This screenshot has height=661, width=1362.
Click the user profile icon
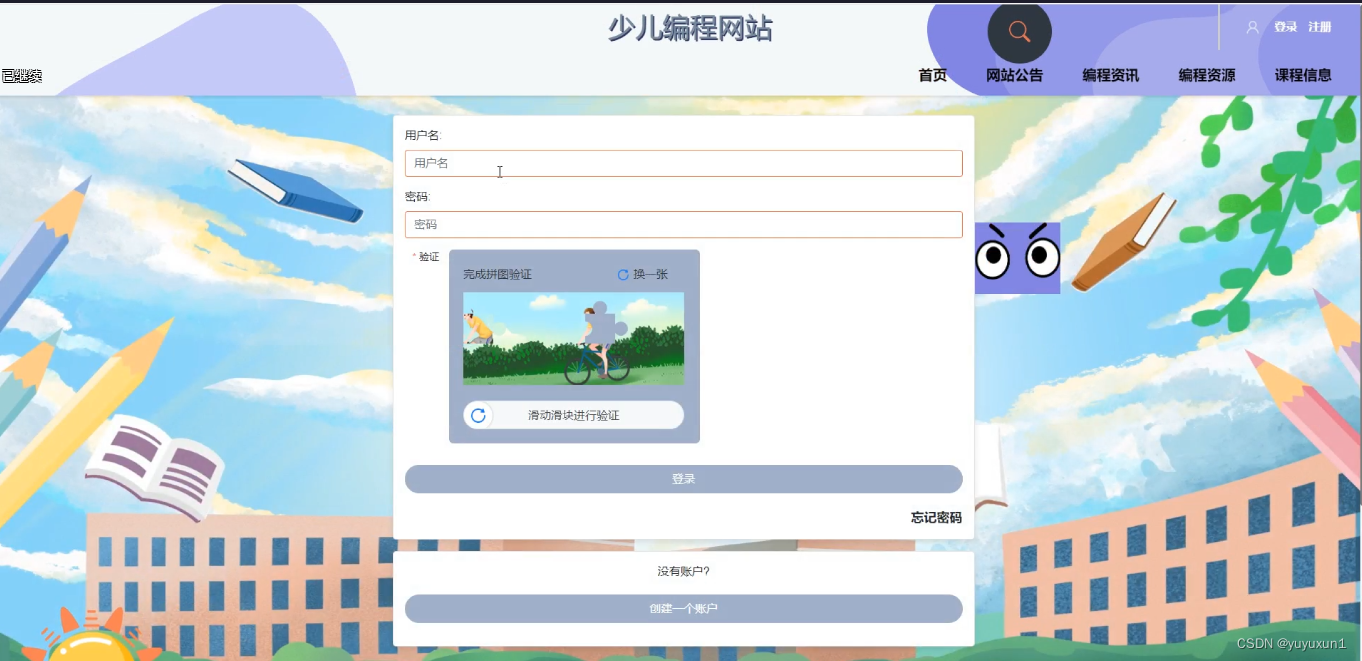(x=1252, y=27)
